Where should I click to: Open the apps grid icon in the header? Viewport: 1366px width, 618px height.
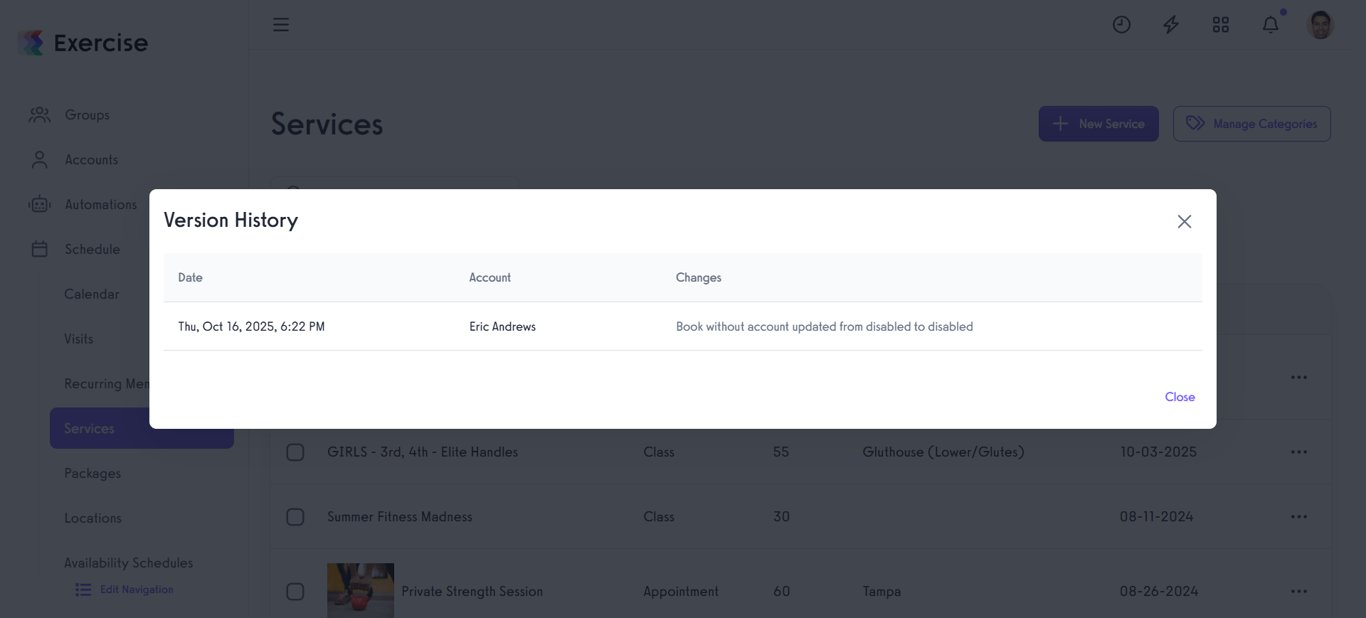(x=1220, y=23)
